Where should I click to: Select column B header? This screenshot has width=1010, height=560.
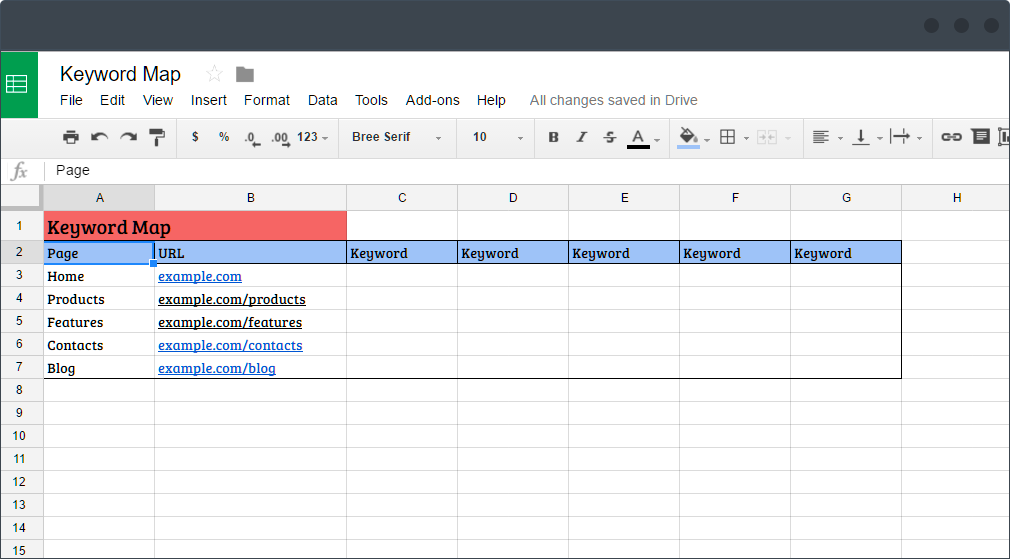[251, 198]
